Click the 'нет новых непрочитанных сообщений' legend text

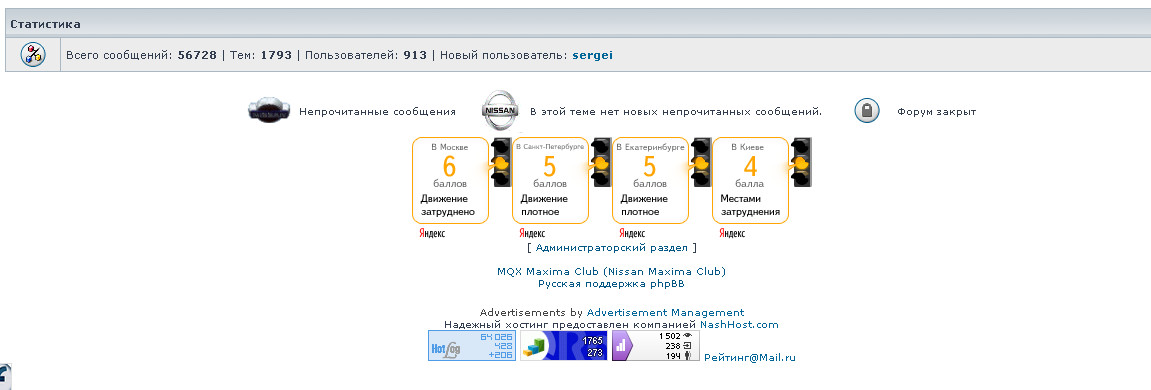[x=676, y=112]
